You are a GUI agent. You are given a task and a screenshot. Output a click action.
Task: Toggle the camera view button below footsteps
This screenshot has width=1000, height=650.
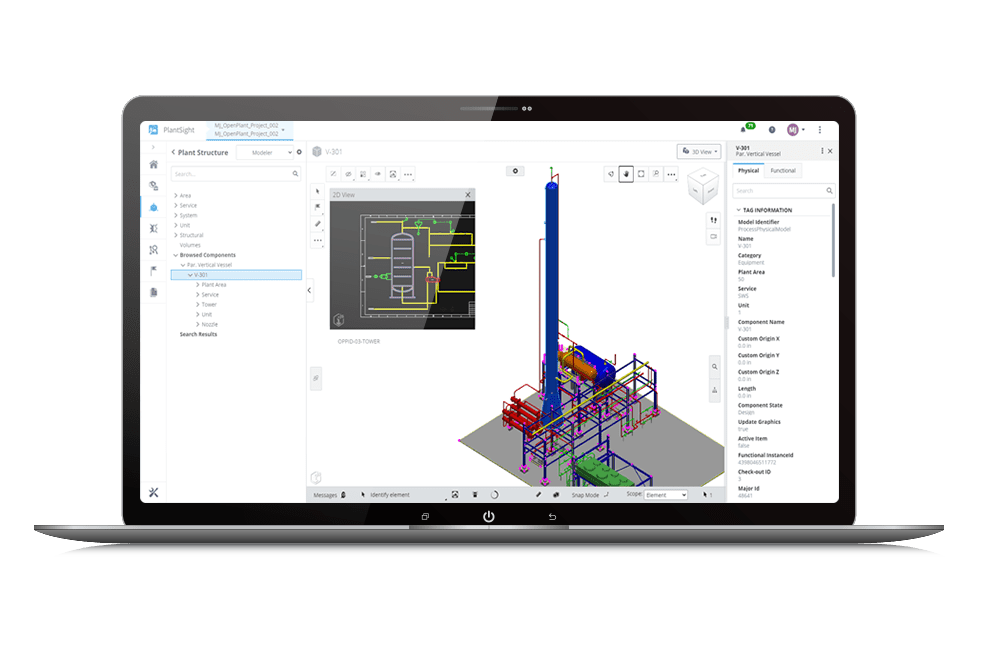[713, 237]
